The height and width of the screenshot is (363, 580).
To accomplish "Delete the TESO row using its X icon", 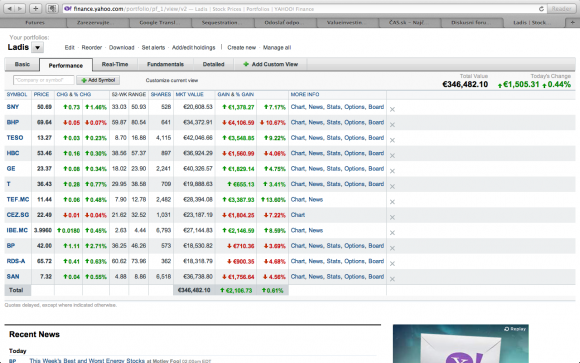I will tap(392, 140).
